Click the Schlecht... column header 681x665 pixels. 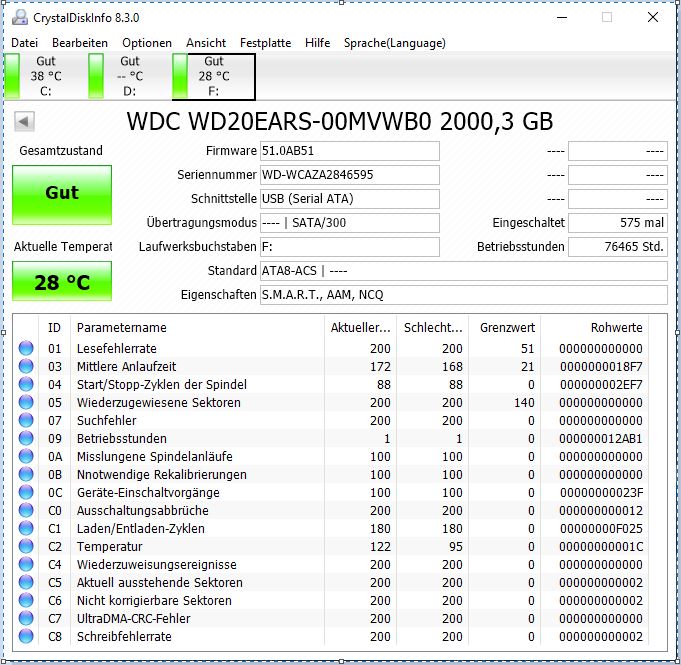(433, 328)
